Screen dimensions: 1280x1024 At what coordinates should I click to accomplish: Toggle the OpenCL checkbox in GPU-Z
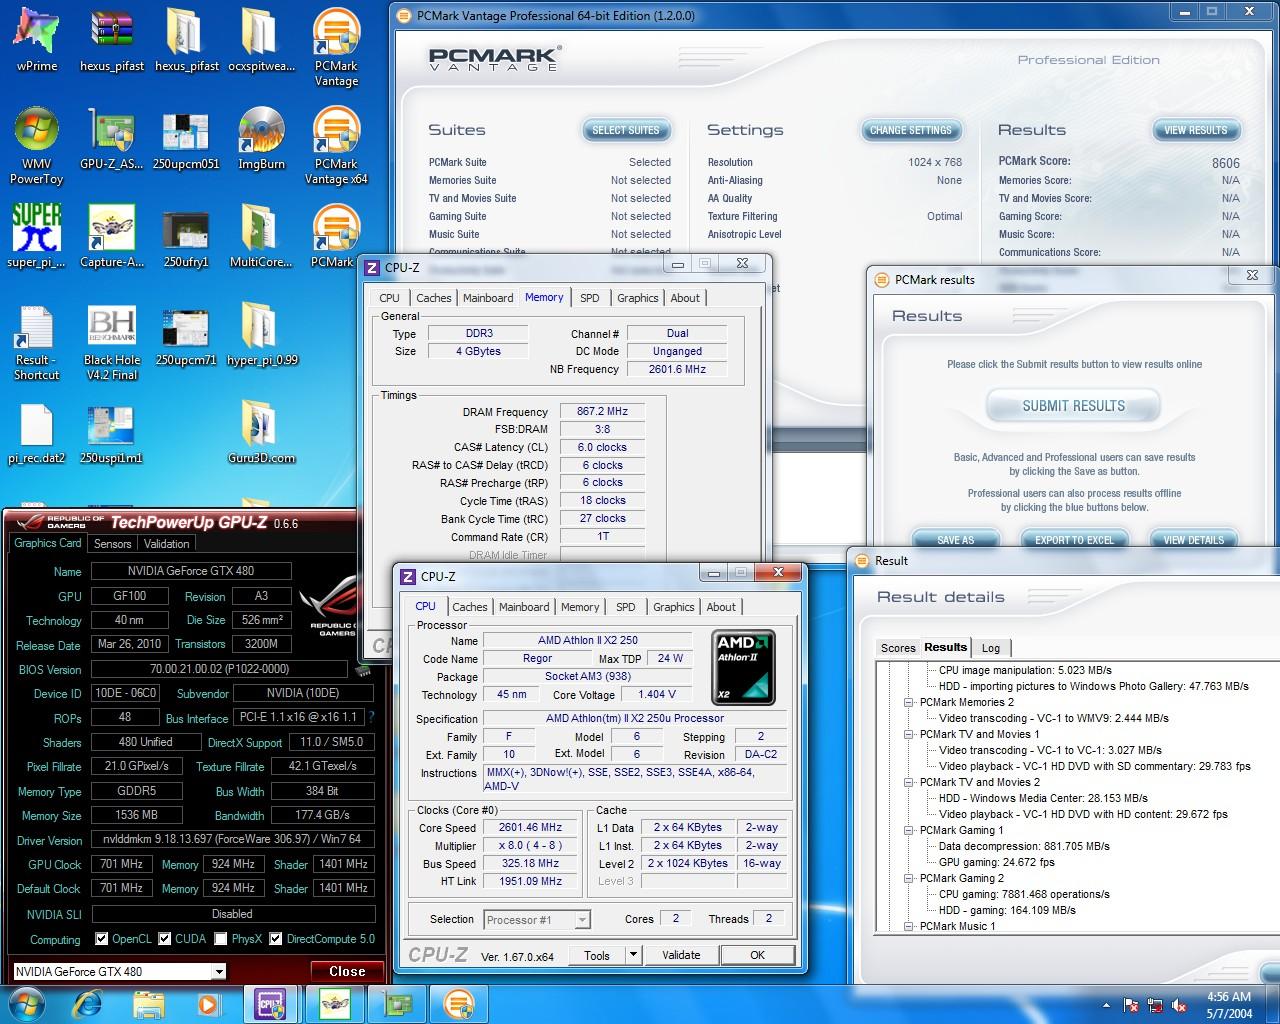[101, 938]
